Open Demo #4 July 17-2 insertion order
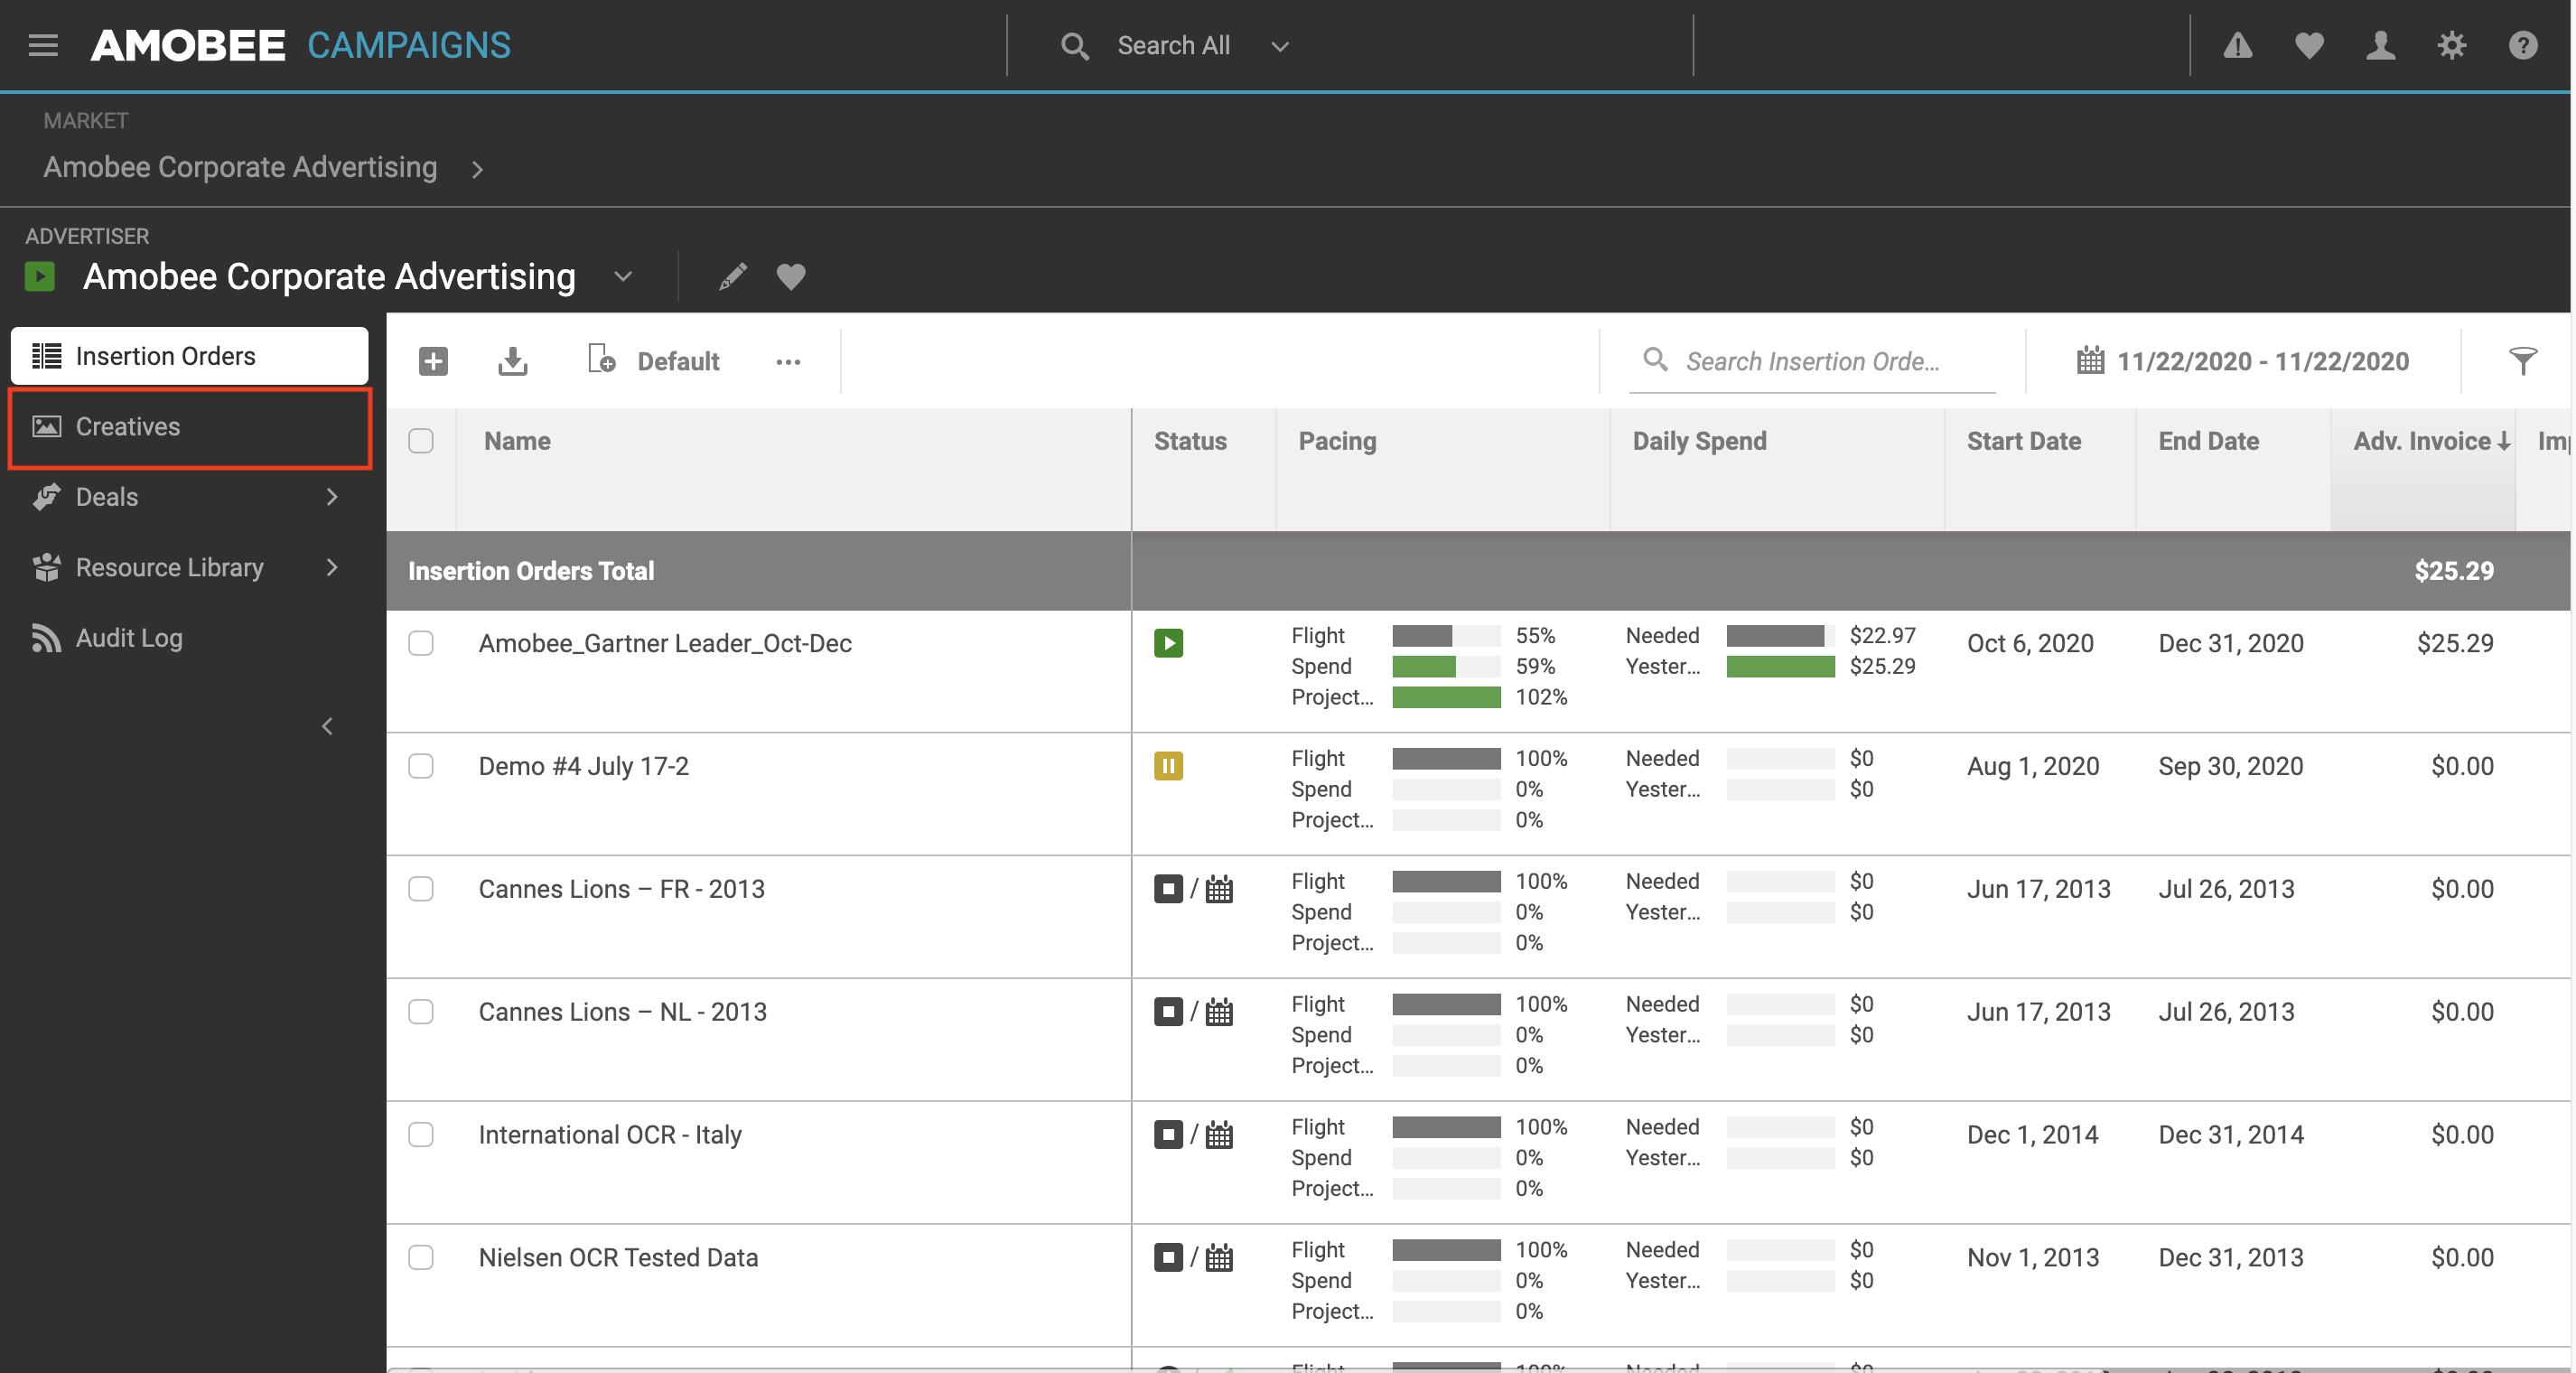The image size is (2576, 1373). tap(584, 766)
